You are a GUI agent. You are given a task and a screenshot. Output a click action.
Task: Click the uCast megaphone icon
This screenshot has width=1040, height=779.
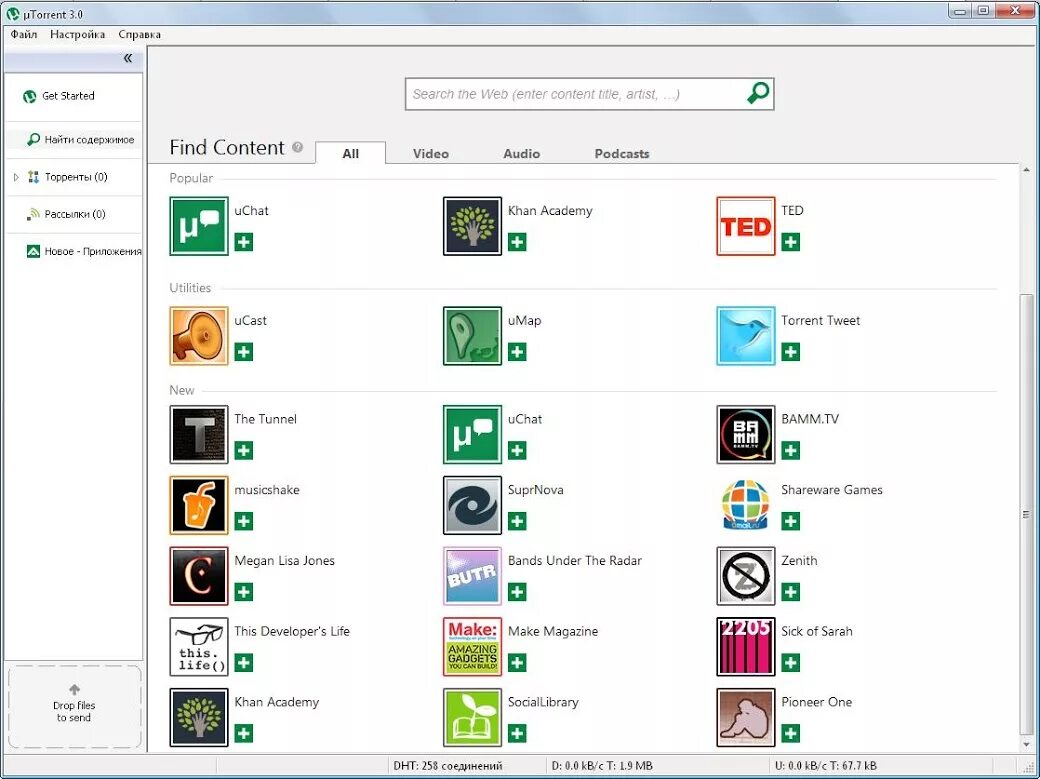click(x=199, y=336)
